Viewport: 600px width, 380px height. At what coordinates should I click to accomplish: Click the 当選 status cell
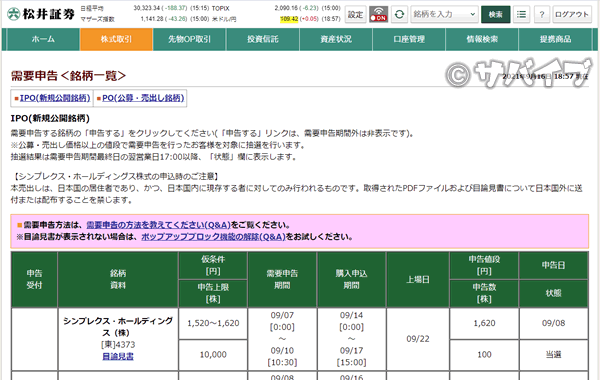pos(553,355)
